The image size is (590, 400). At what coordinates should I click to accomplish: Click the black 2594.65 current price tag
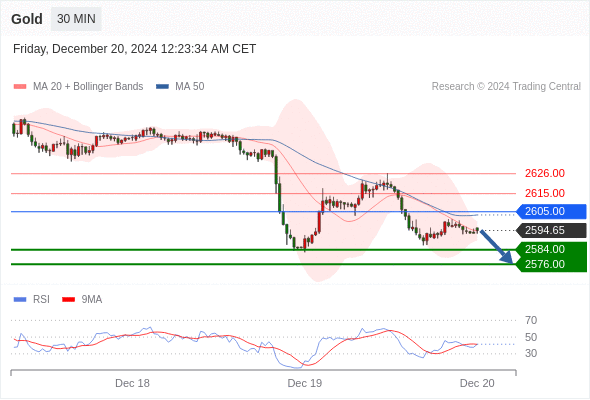click(551, 230)
